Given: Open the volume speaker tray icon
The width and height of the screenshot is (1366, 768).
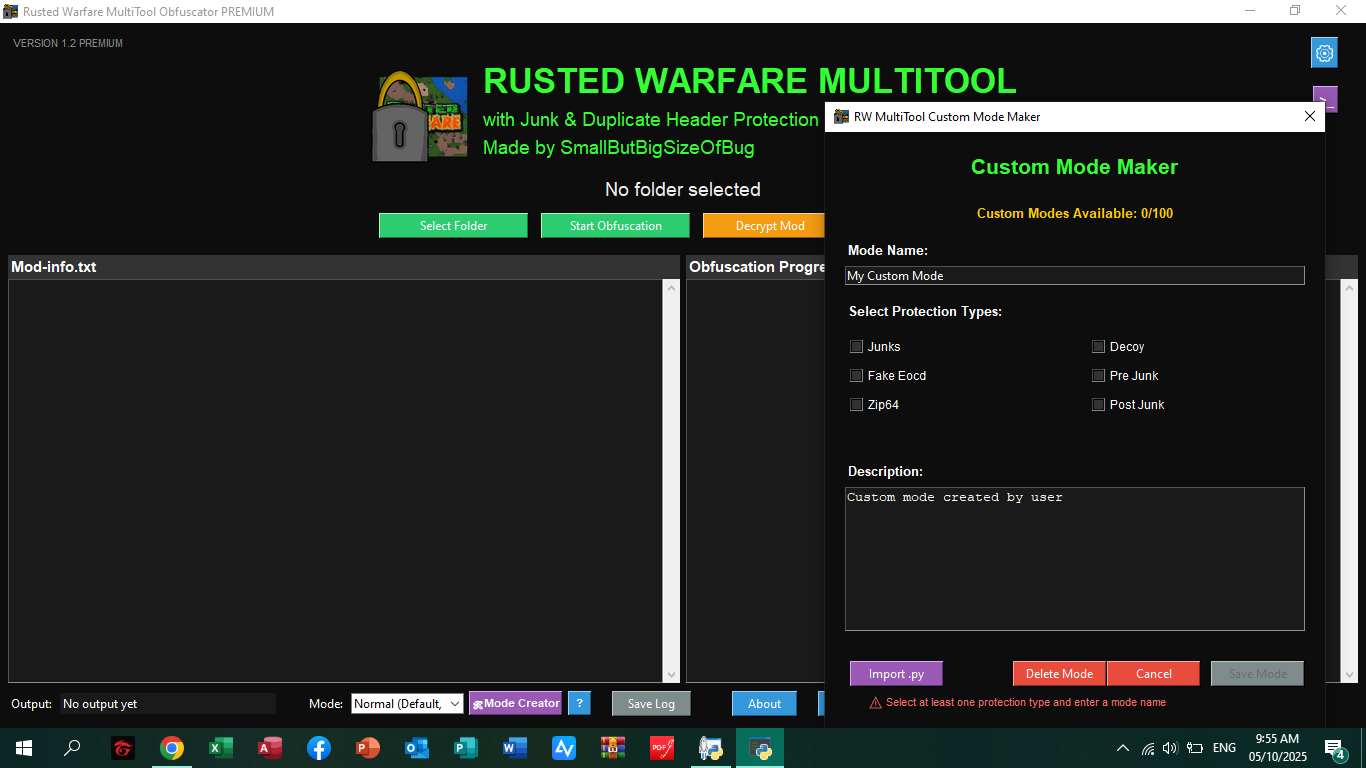Looking at the screenshot, I should tap(1171, 748).
